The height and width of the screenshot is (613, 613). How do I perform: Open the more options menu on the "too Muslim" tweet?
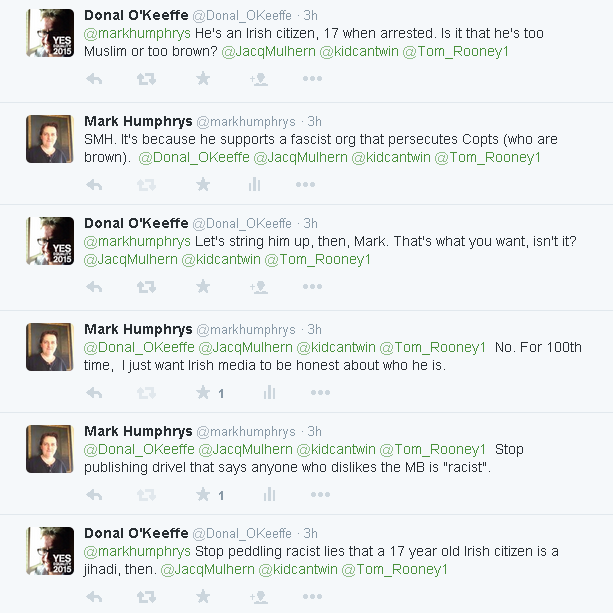click(306, 78)
